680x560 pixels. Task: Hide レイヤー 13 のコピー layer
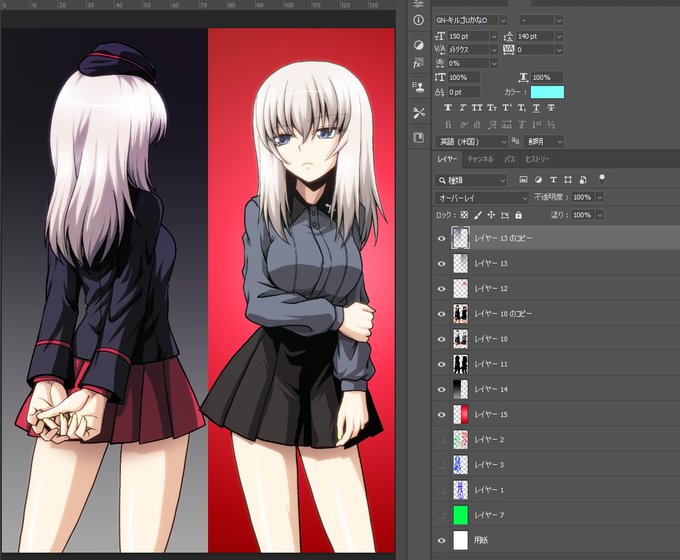[441, 239]
